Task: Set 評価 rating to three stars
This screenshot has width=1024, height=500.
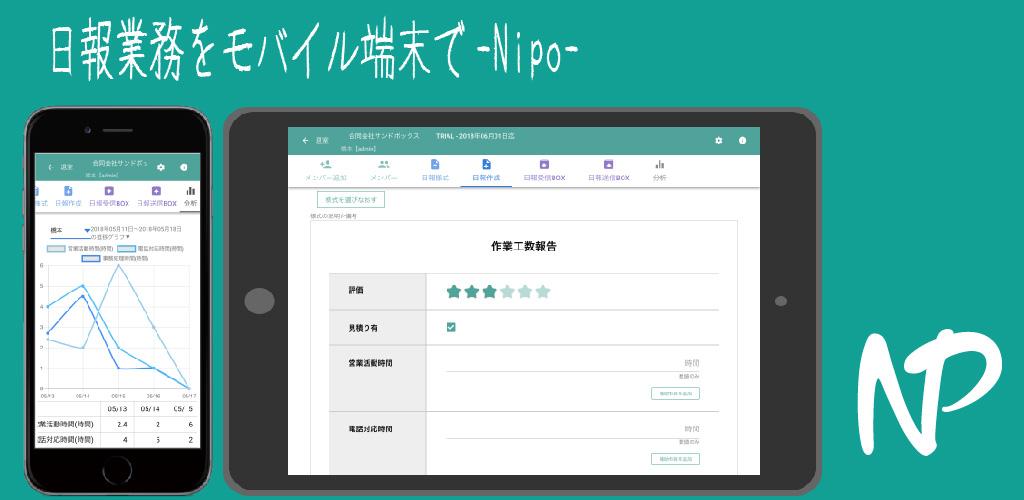Action: (x=489, y=292)
